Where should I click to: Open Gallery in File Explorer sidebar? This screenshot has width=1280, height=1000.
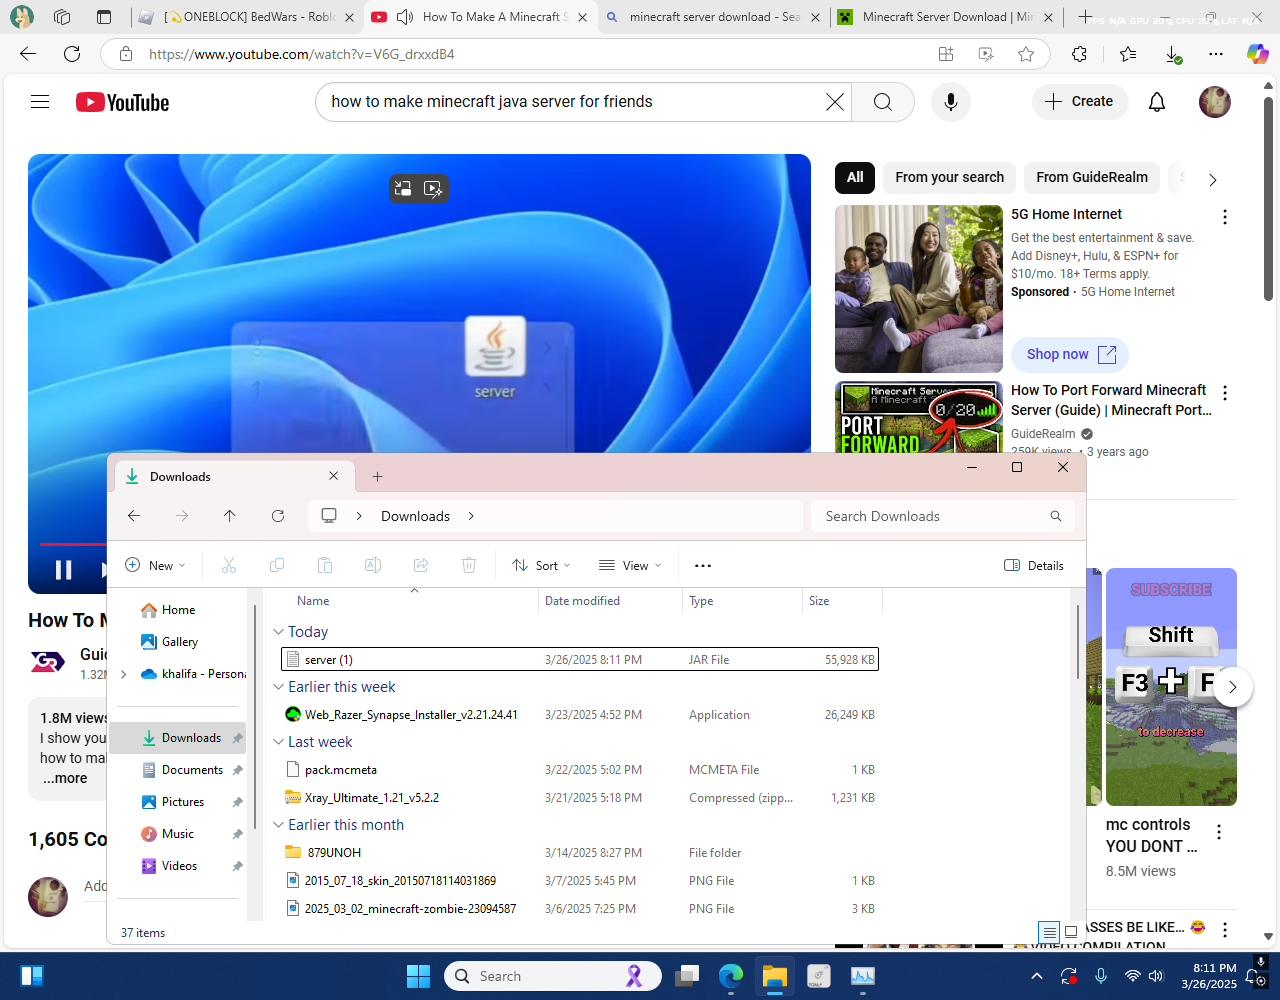pos(180,642)
